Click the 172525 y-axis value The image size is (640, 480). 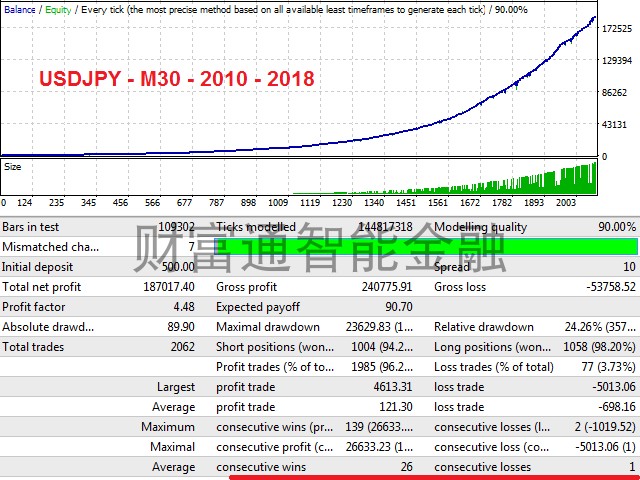(x=617, y=29)
